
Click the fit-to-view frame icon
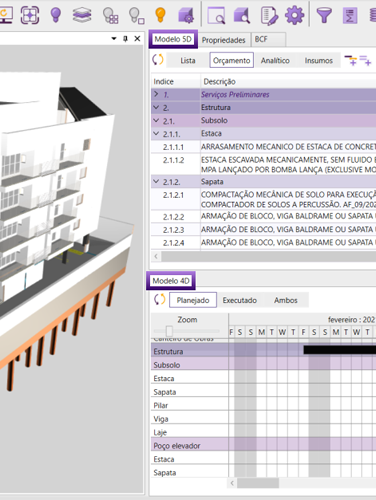30,15
